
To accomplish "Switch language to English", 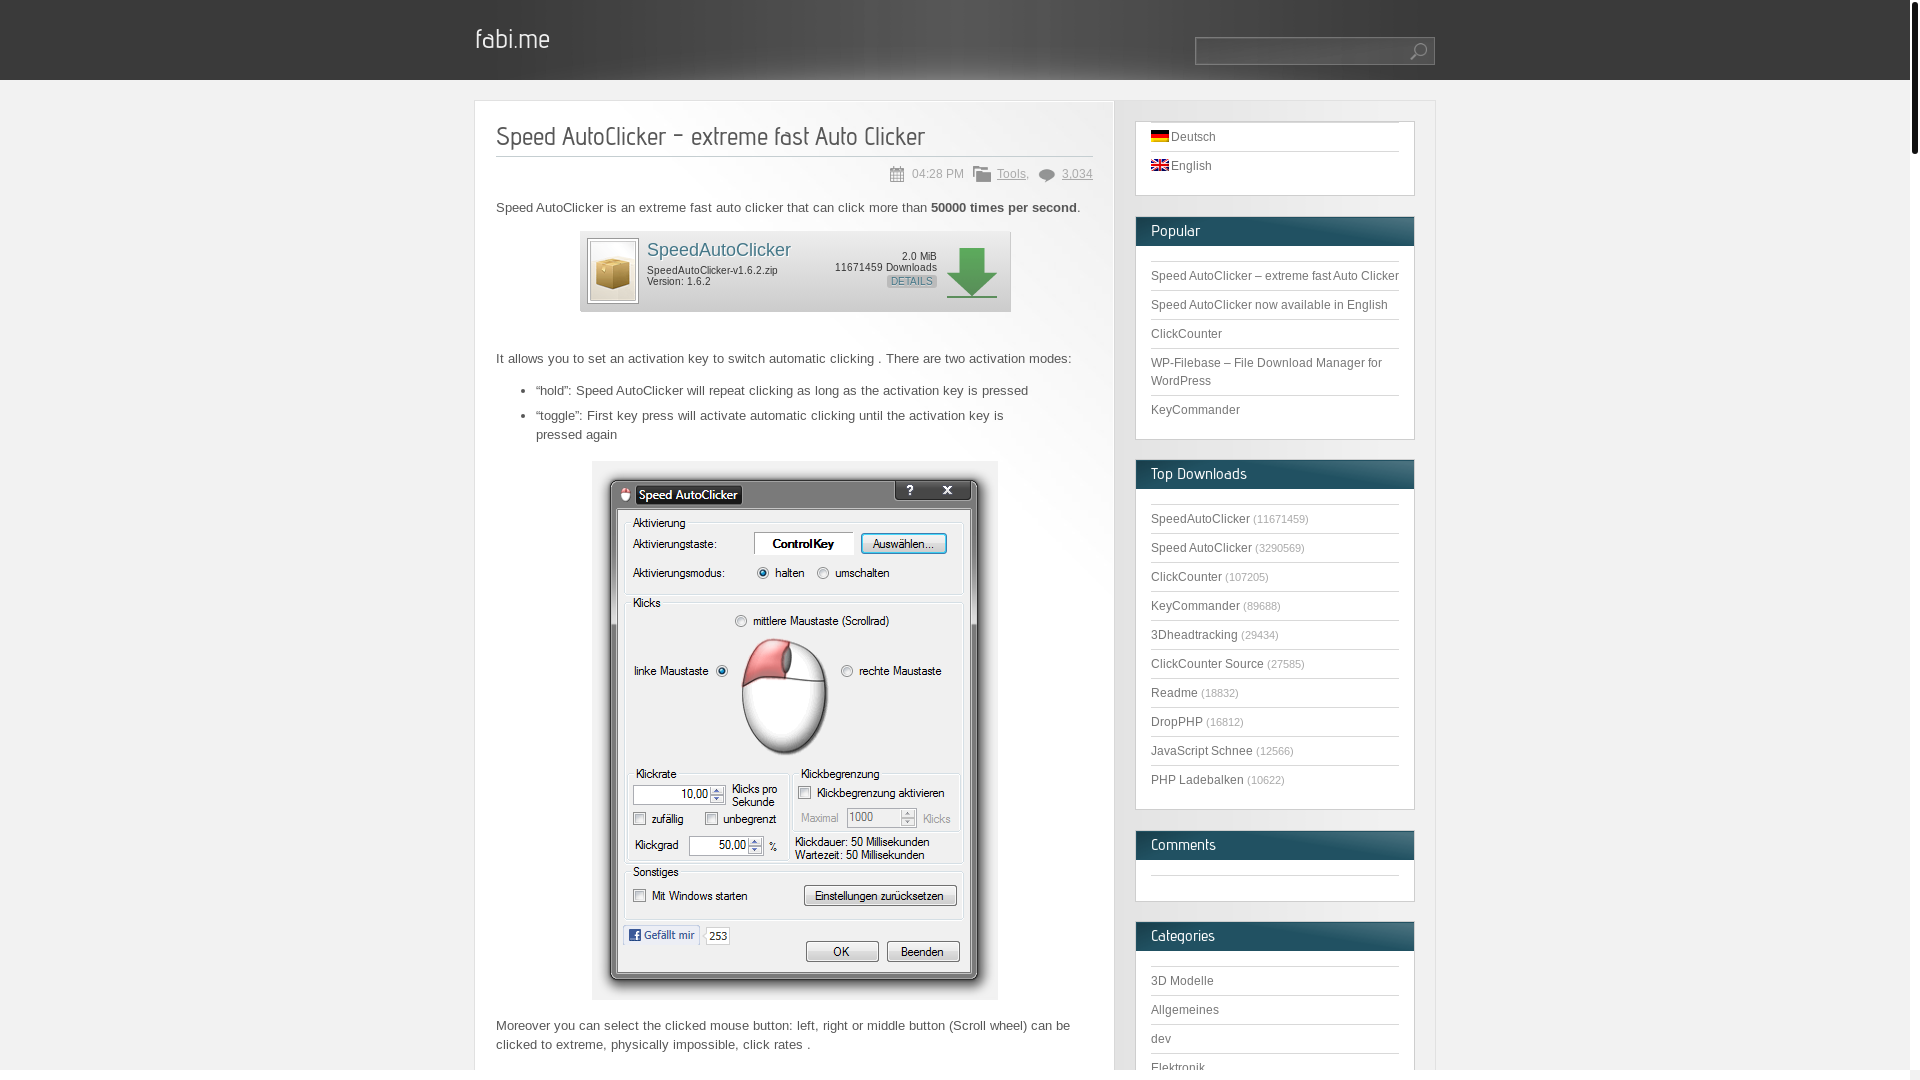I will pyautogui.click(x=1191, y=166).
